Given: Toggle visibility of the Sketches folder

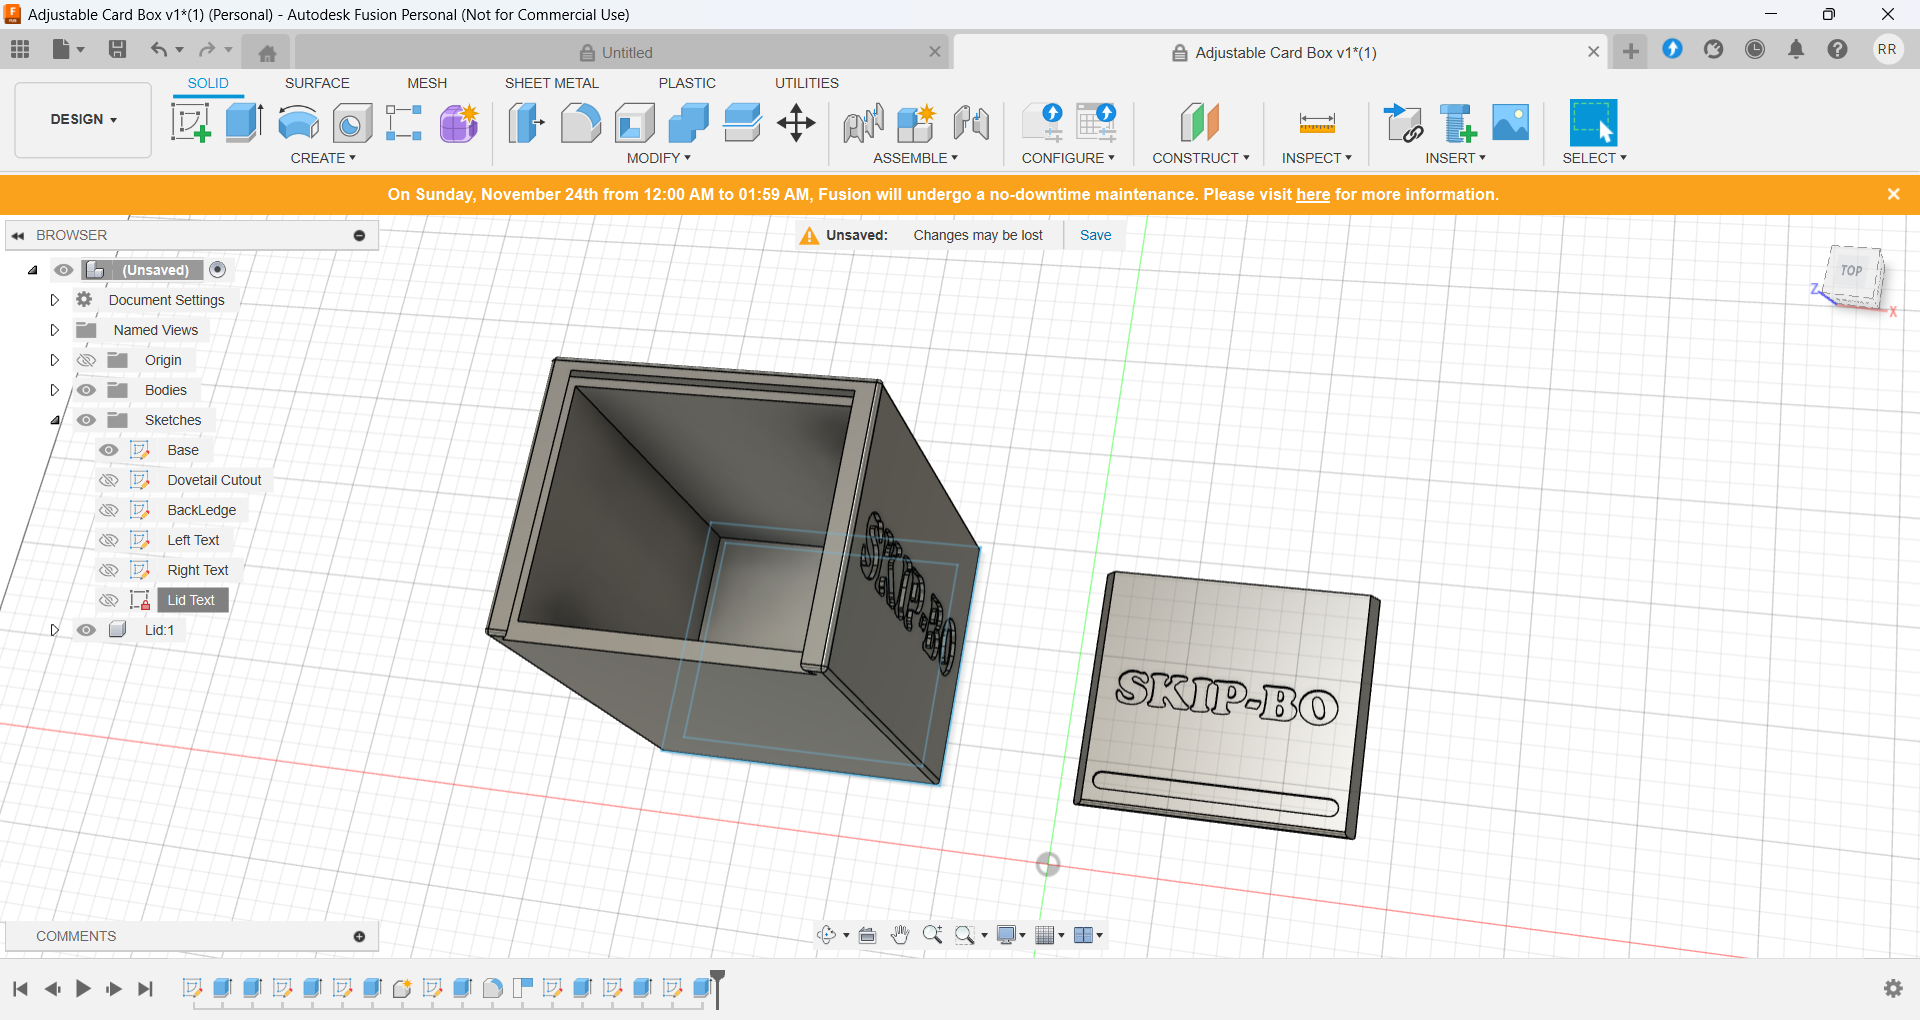Looking at the screenshot, I should 87,420.
